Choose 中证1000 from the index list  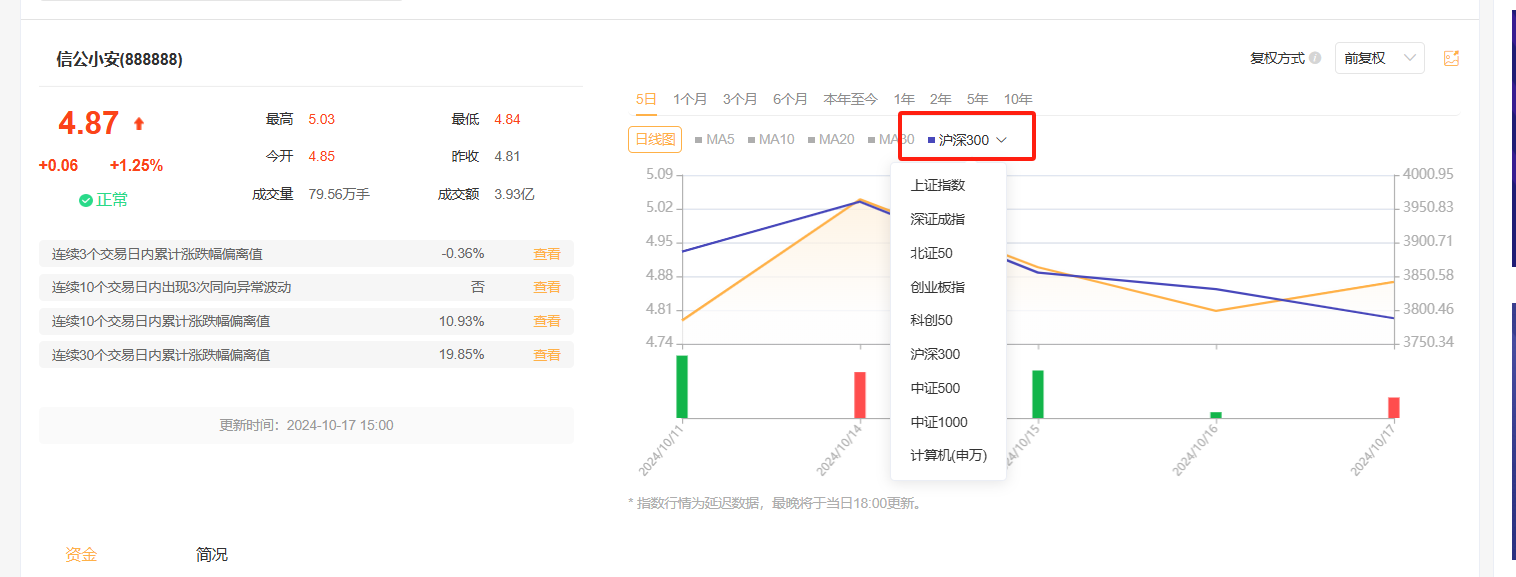click(948, 422)
